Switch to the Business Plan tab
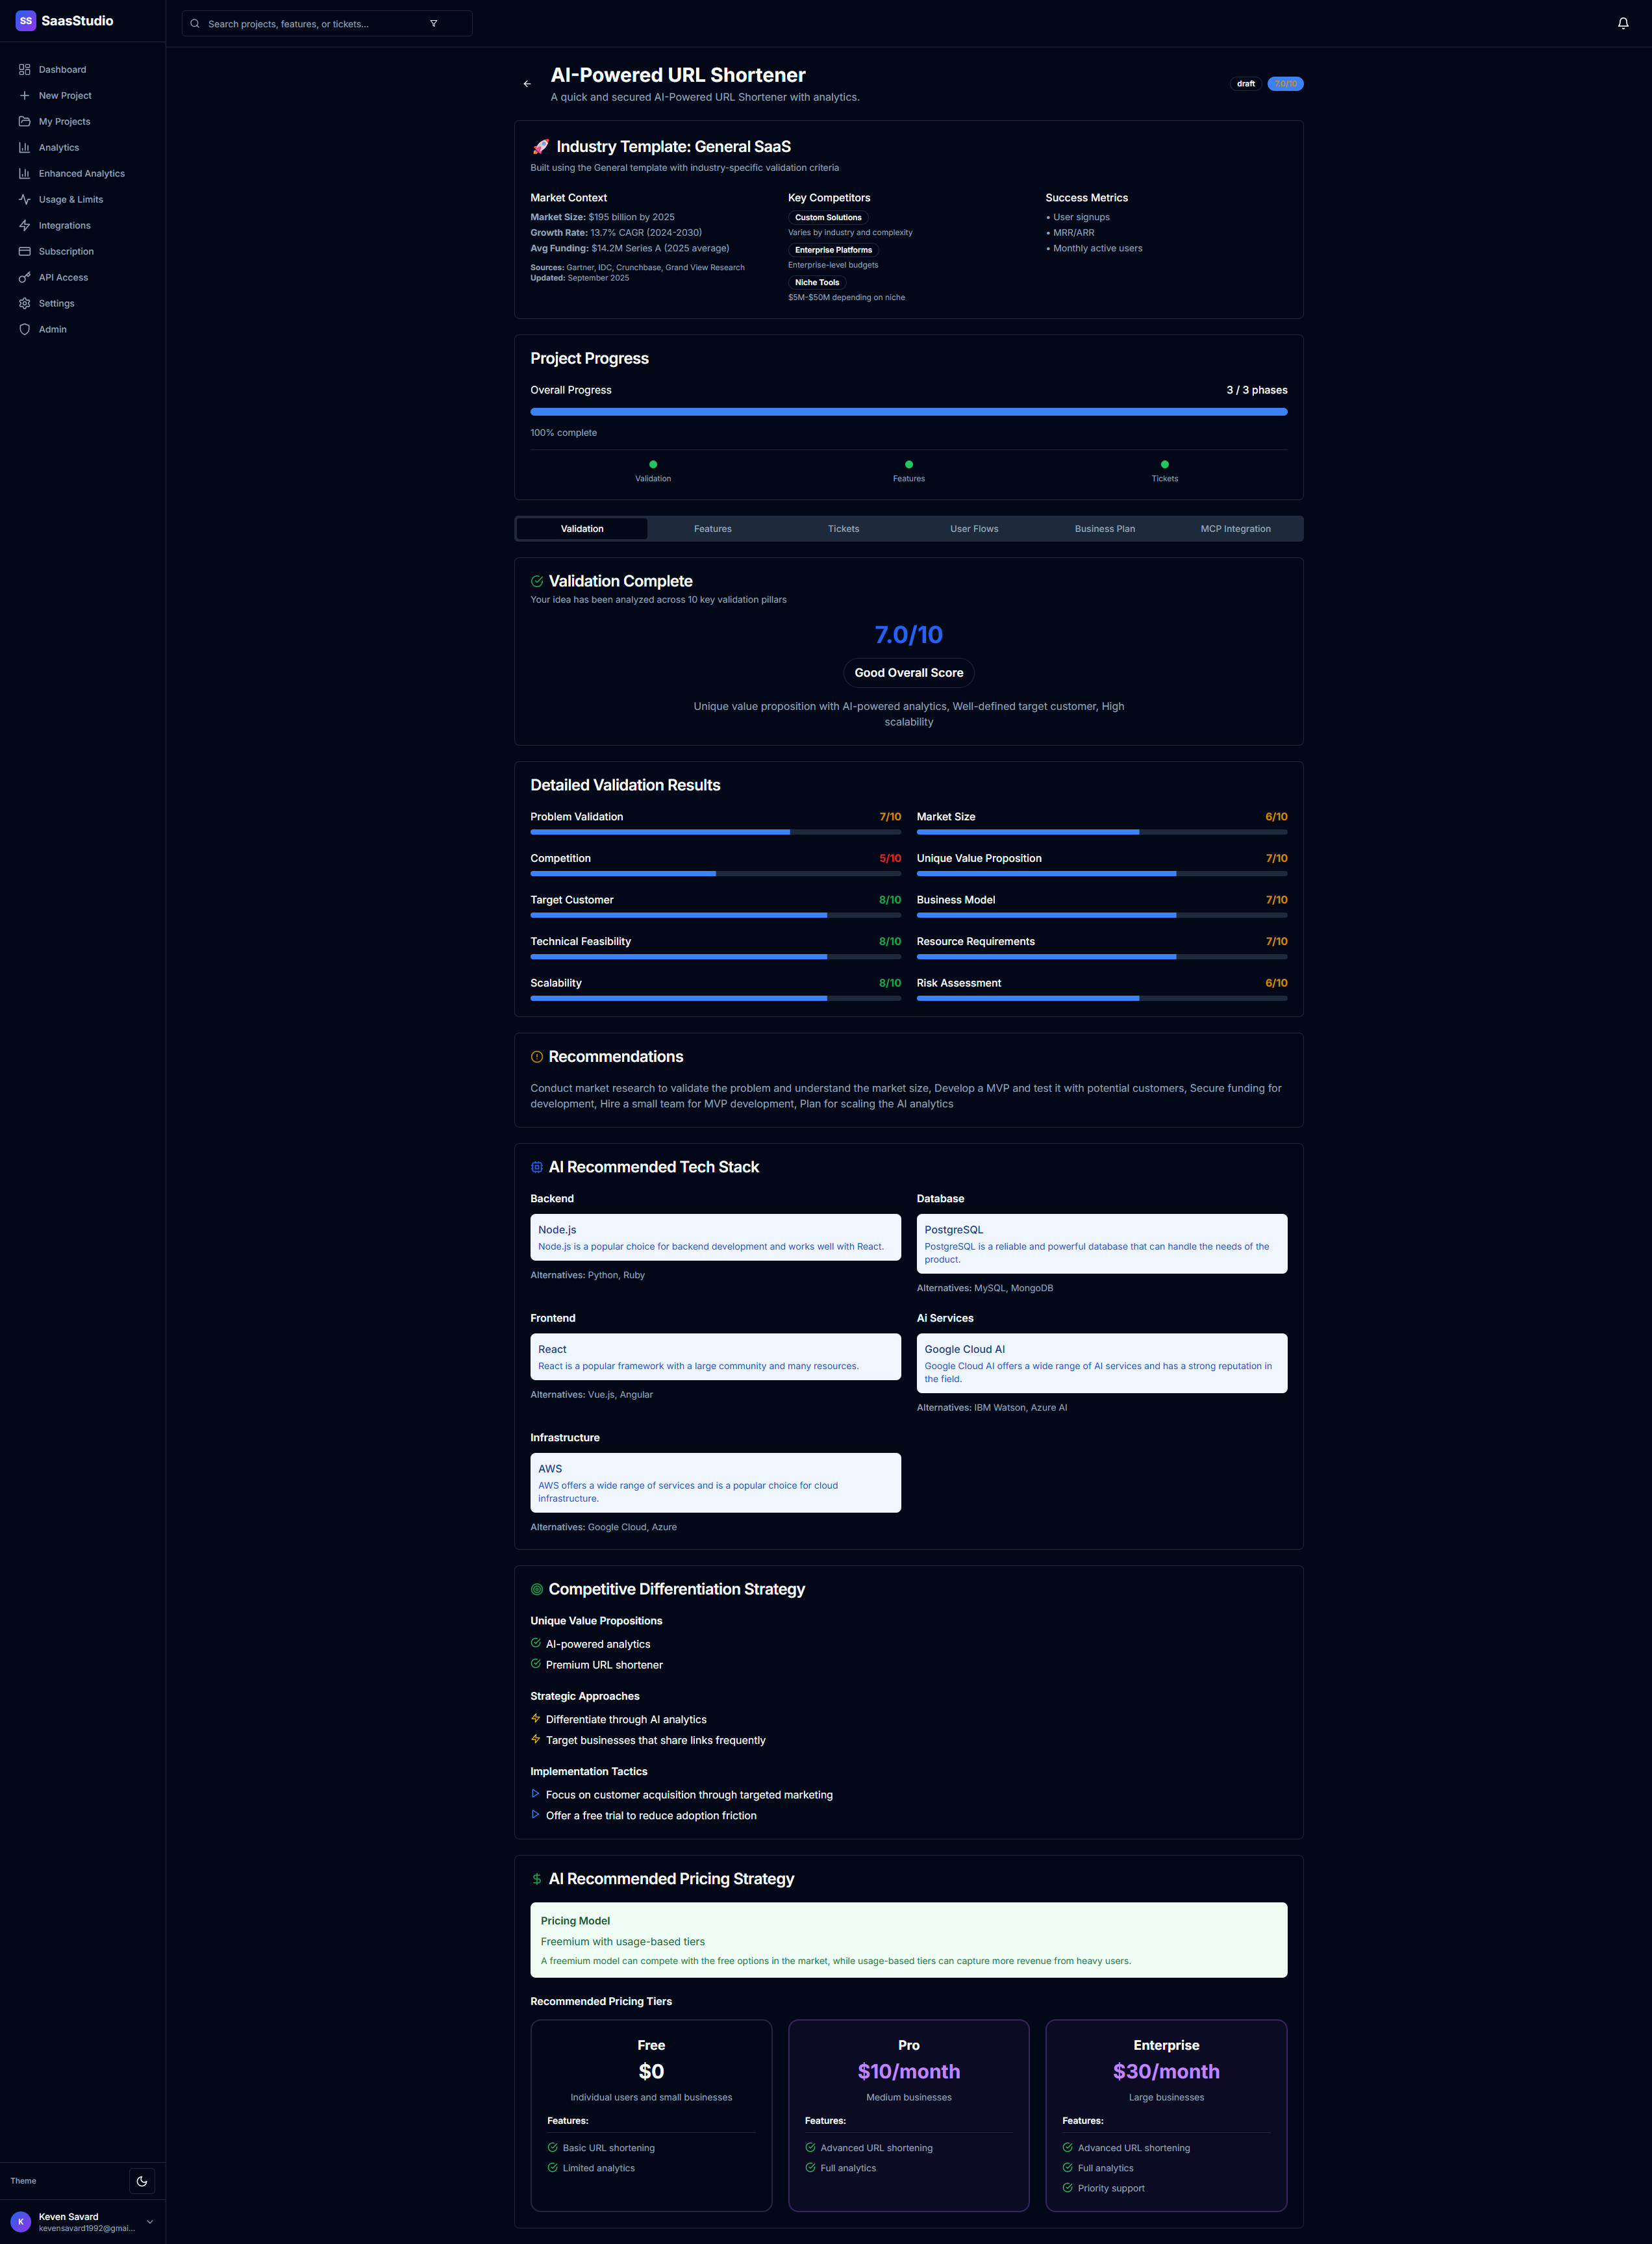 tap(1104, 528)
